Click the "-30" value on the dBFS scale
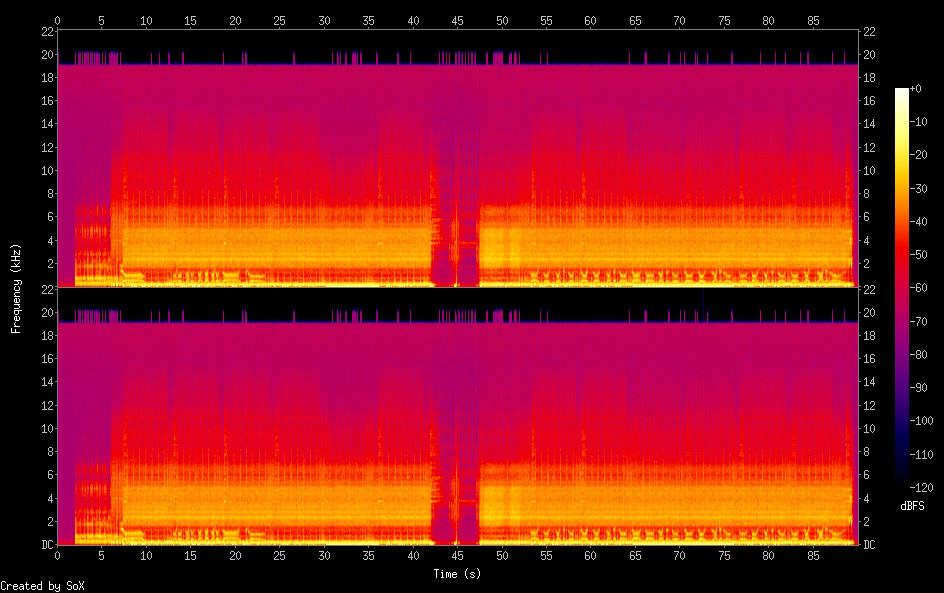Viewport: 944px width, 593px height. 918,188
